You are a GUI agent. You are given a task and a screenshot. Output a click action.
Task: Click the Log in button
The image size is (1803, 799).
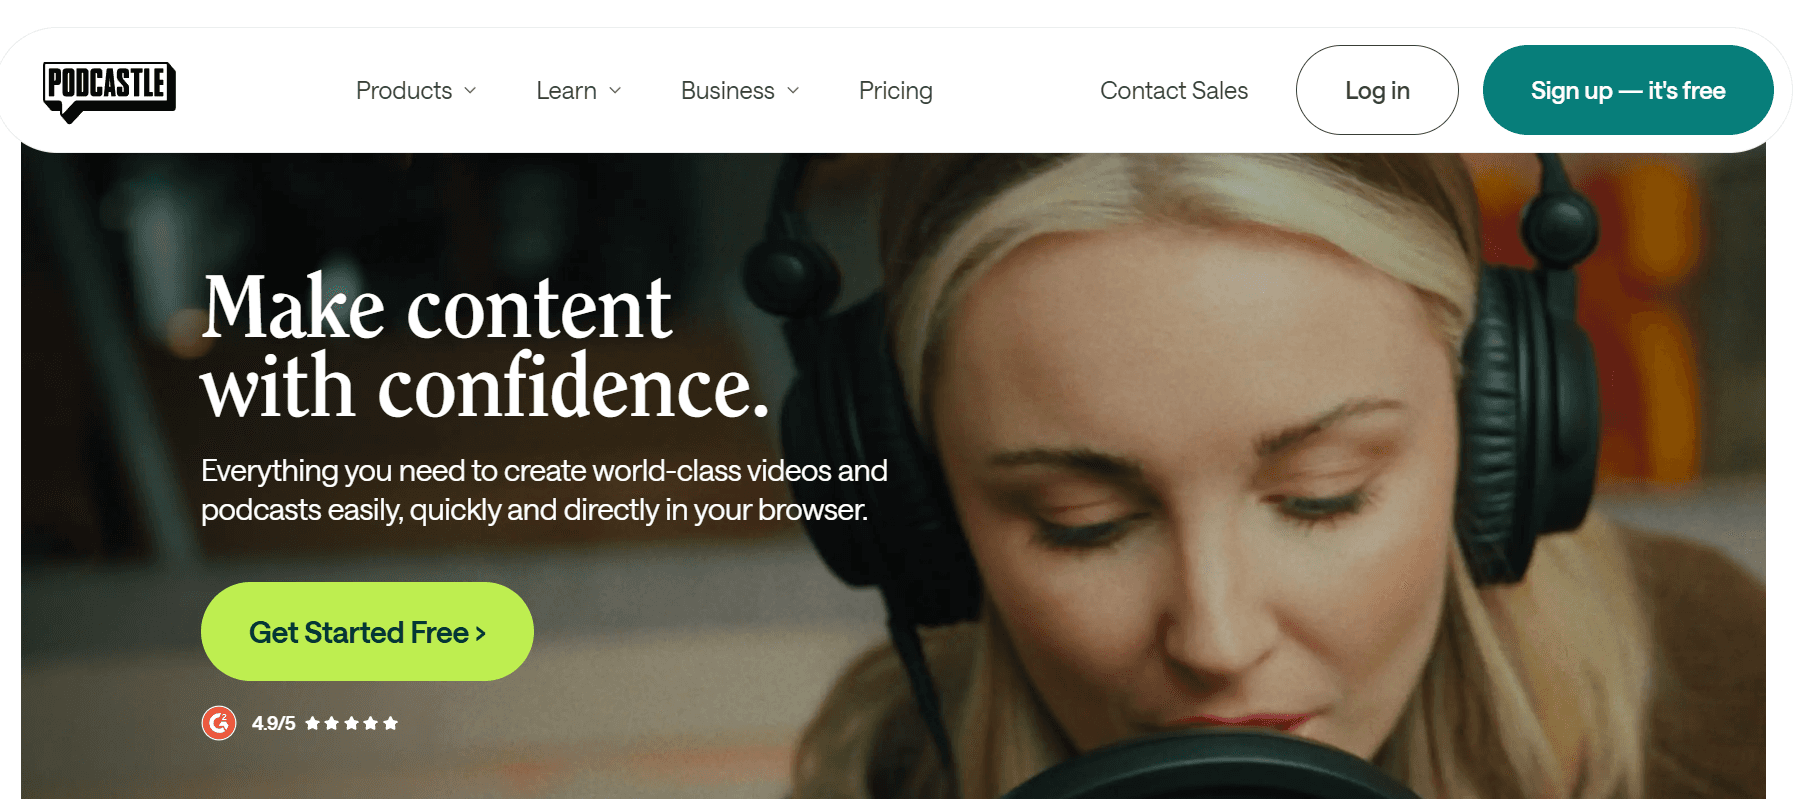[1377, 90]
